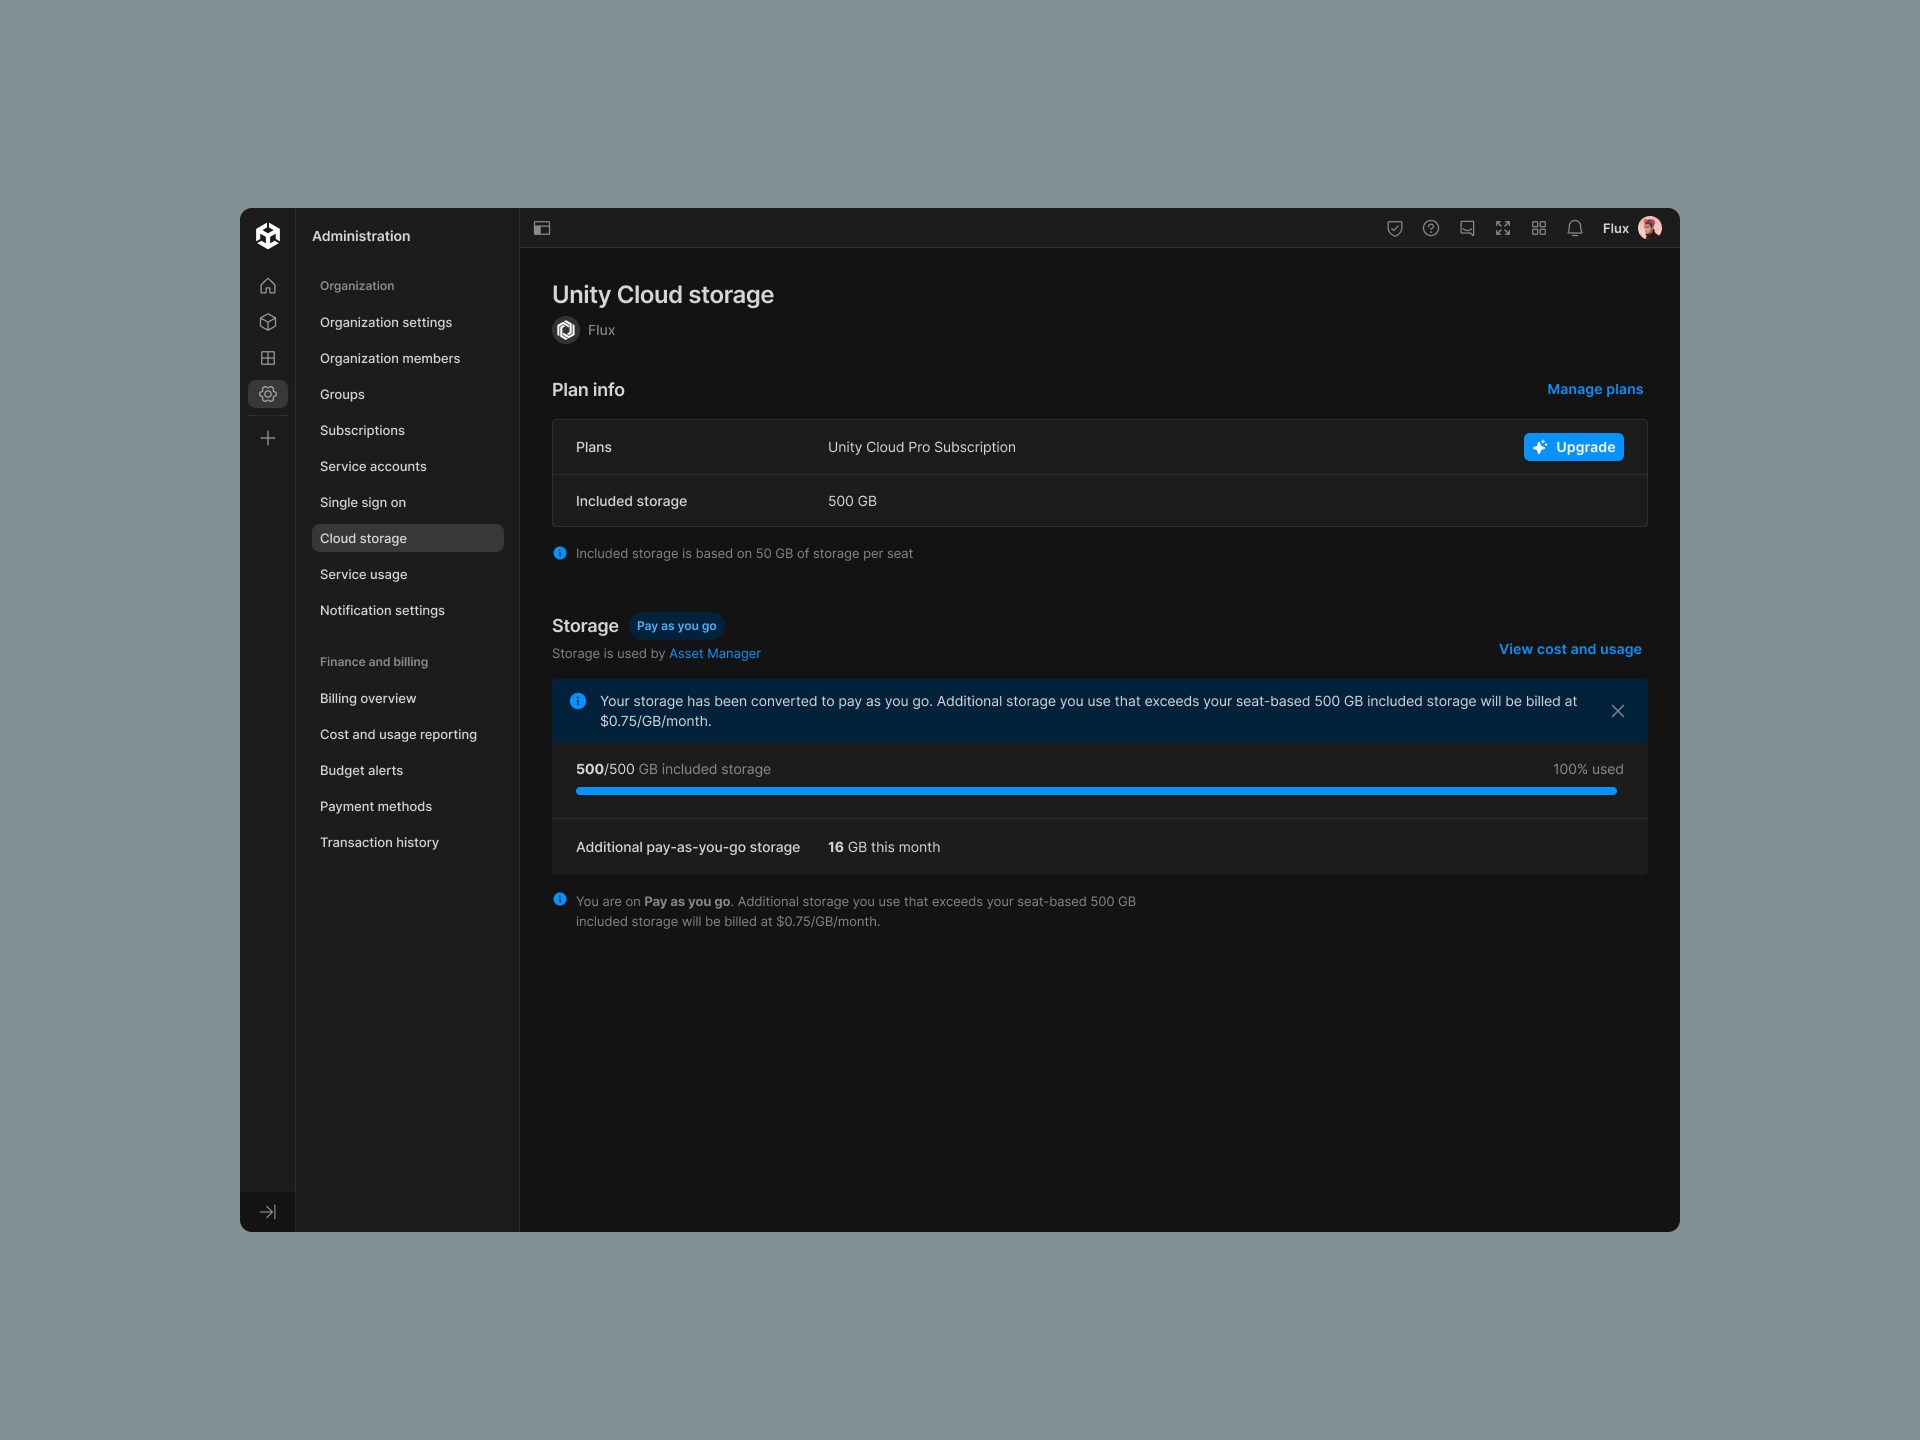Open the Manage plans link
Image resolution: width=1920 pixels, height=1440 pixels.
pyautogui.click(x=1595, y=389)
